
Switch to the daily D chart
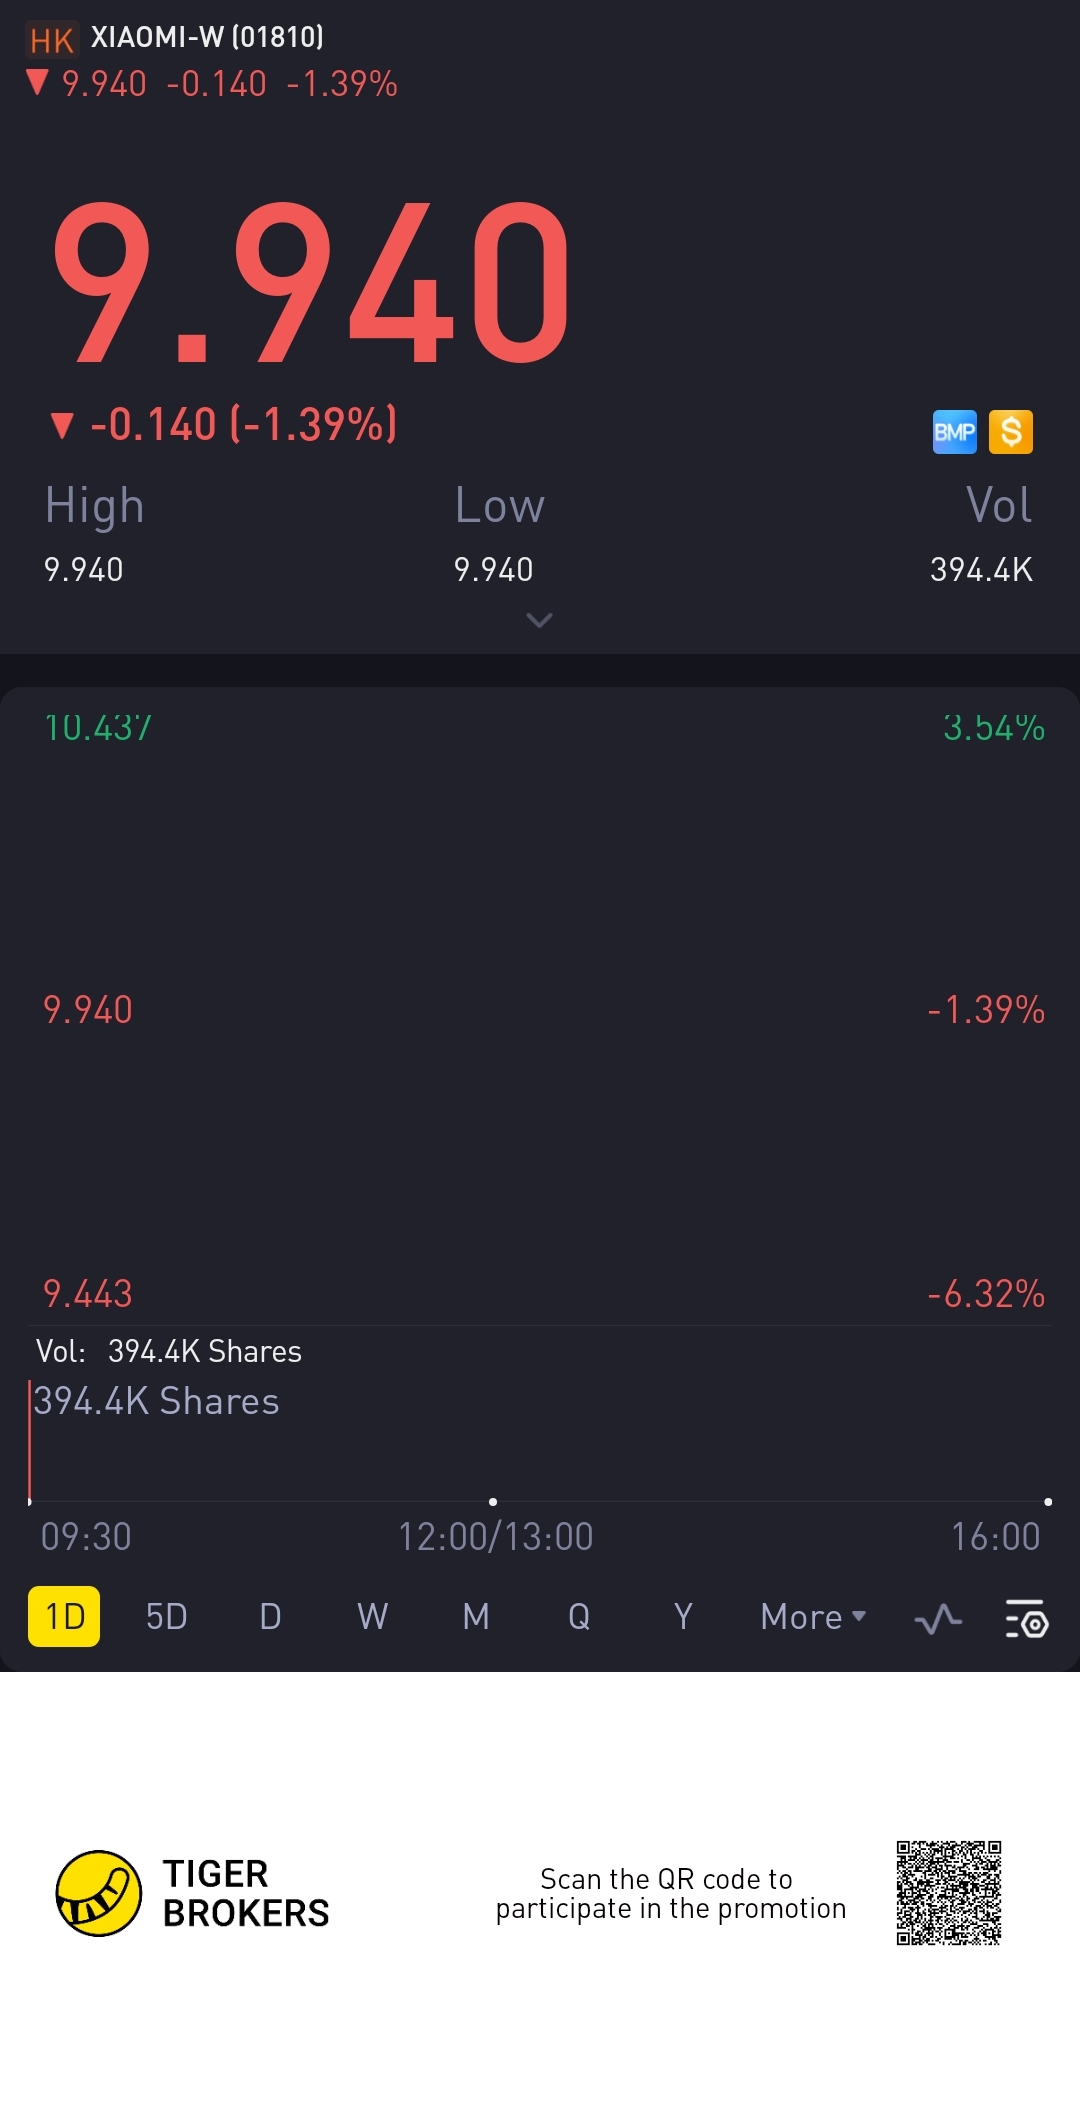tap(270, 1617)
